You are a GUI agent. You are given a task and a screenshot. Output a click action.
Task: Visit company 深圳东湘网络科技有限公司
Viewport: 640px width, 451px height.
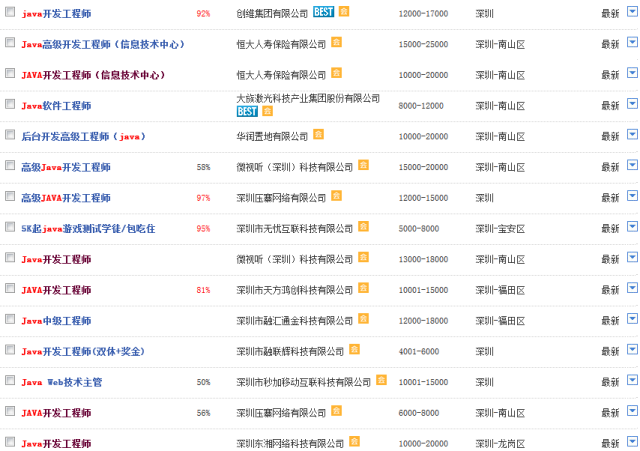290,444
